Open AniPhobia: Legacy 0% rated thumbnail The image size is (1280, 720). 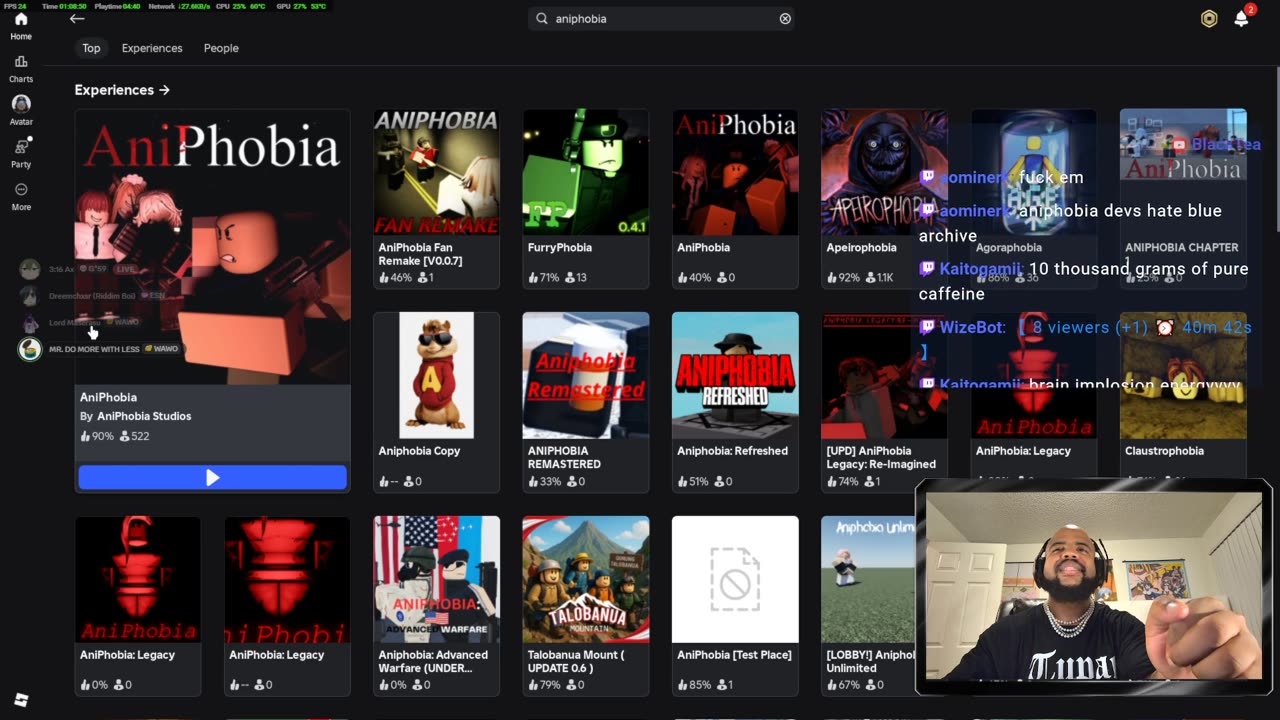tap(138, 579)
